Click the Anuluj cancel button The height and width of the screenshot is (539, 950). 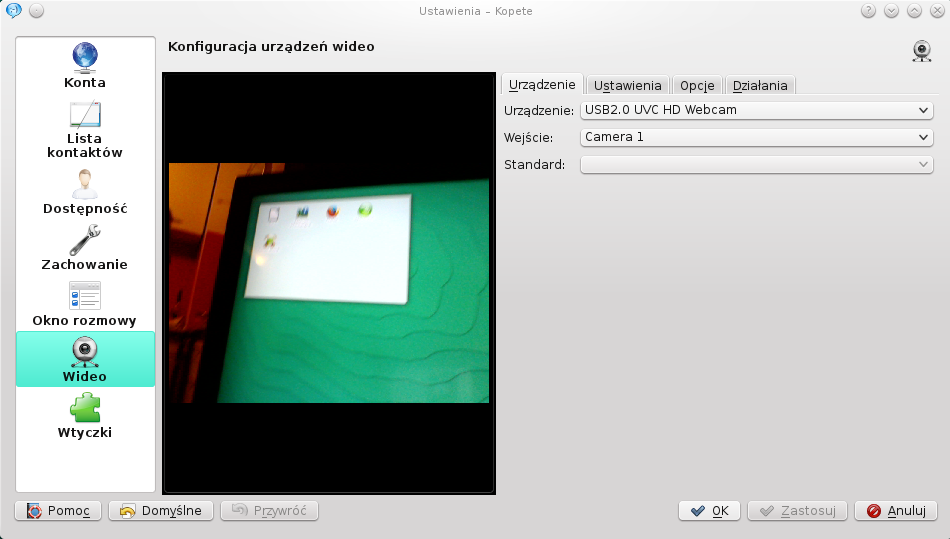coord(895,511)
